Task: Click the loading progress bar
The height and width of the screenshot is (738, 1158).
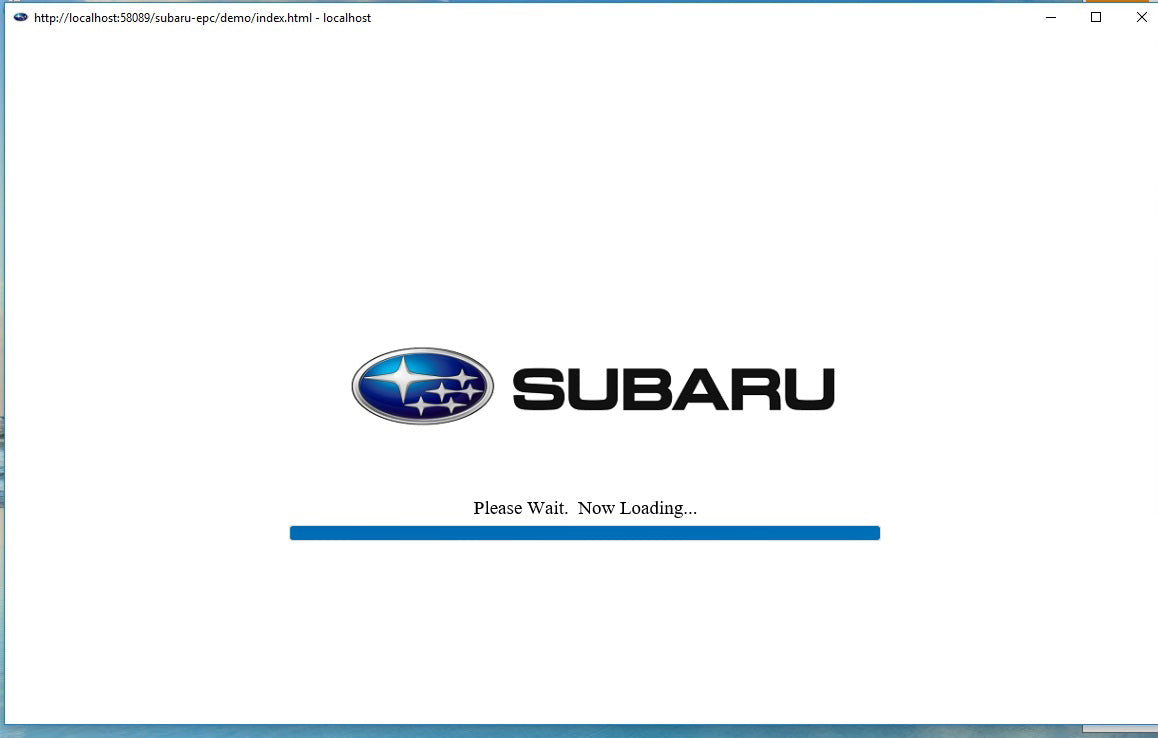Action: pyautogui.click(x=584, y=532)
